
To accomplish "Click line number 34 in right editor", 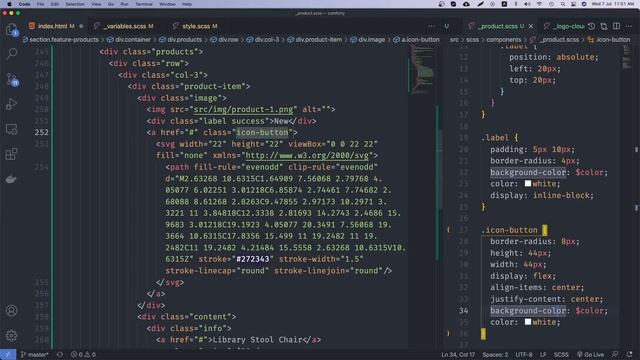I will pyautogui.click(x=464, y=311).
